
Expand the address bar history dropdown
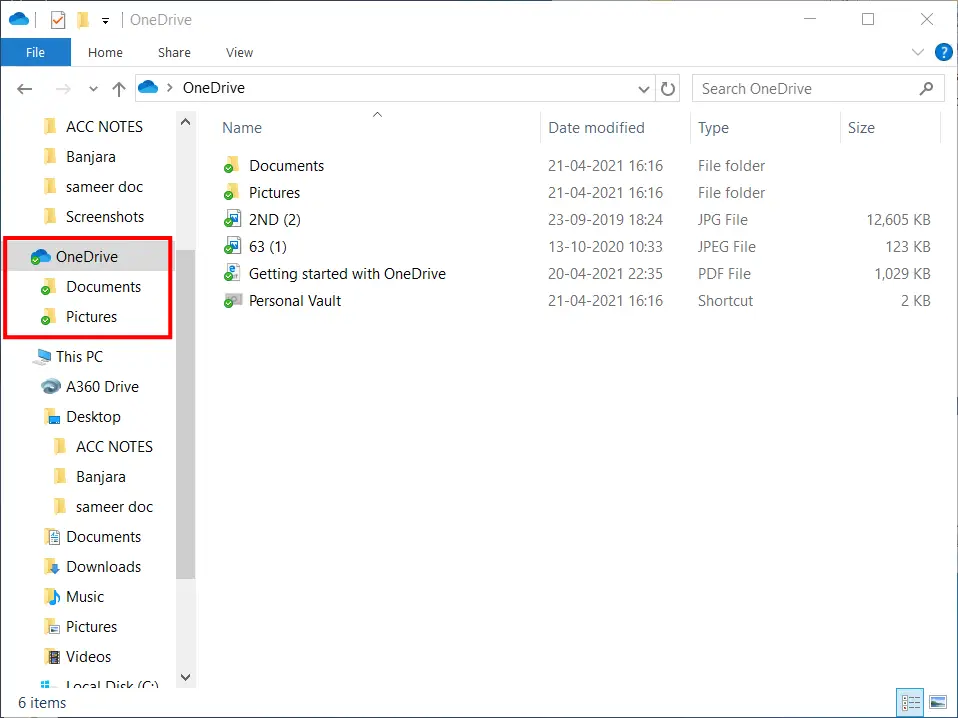(x=643, y=89)
